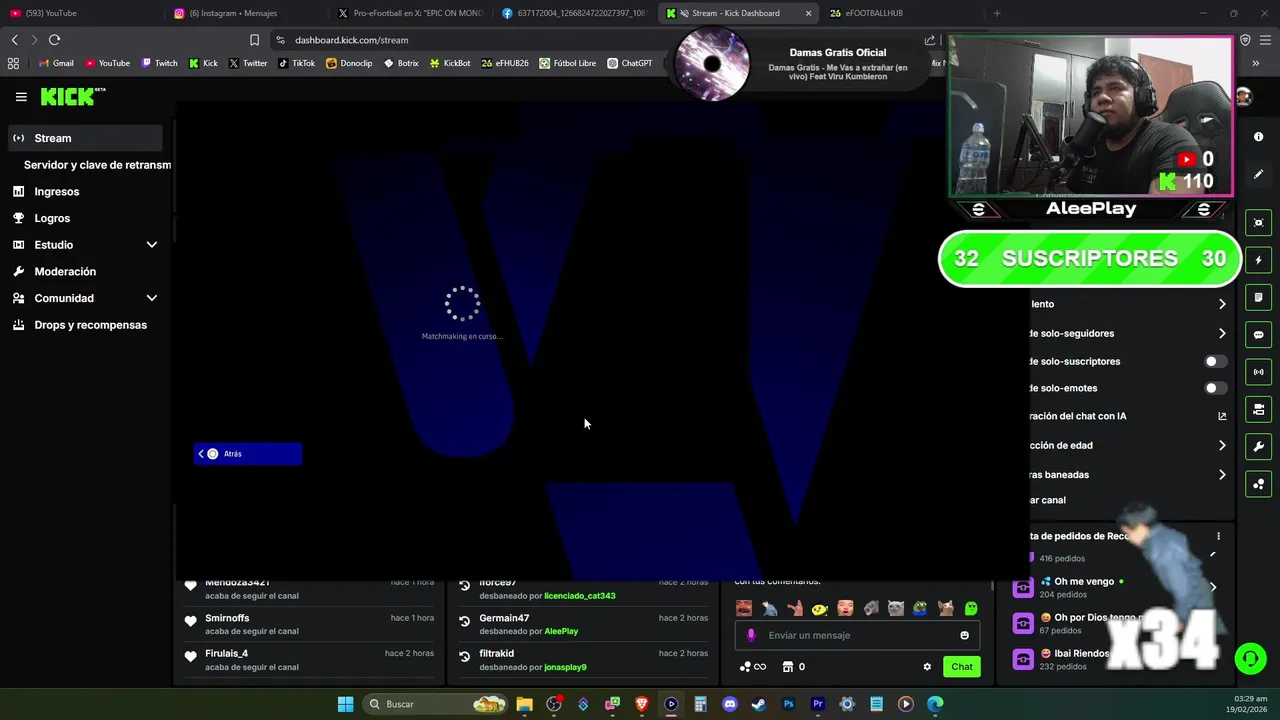The width and height of the screenshot is (1280, 720).
Task: Click the channel points bubbles sidebar icon
Action: [1258, 484]
